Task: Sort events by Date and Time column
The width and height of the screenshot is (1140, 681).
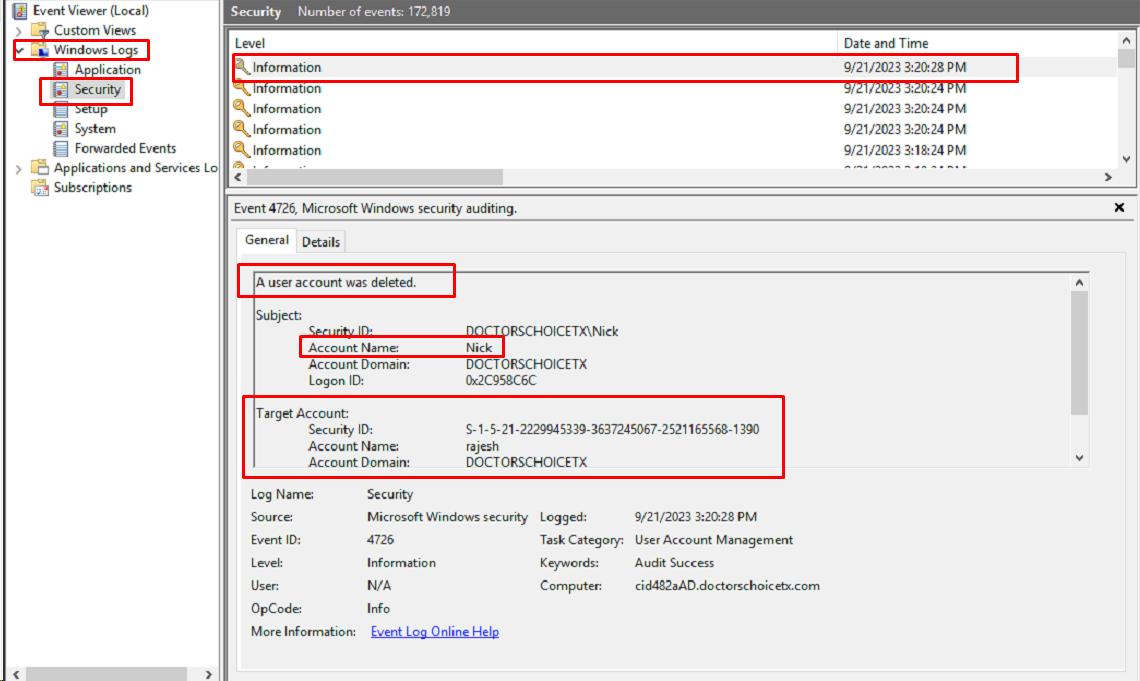Action: 886,43
